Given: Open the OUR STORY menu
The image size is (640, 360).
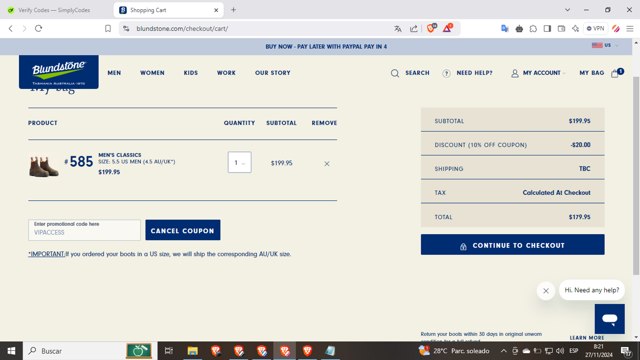Looking at the screenshot, I should (x=273, y=73).
